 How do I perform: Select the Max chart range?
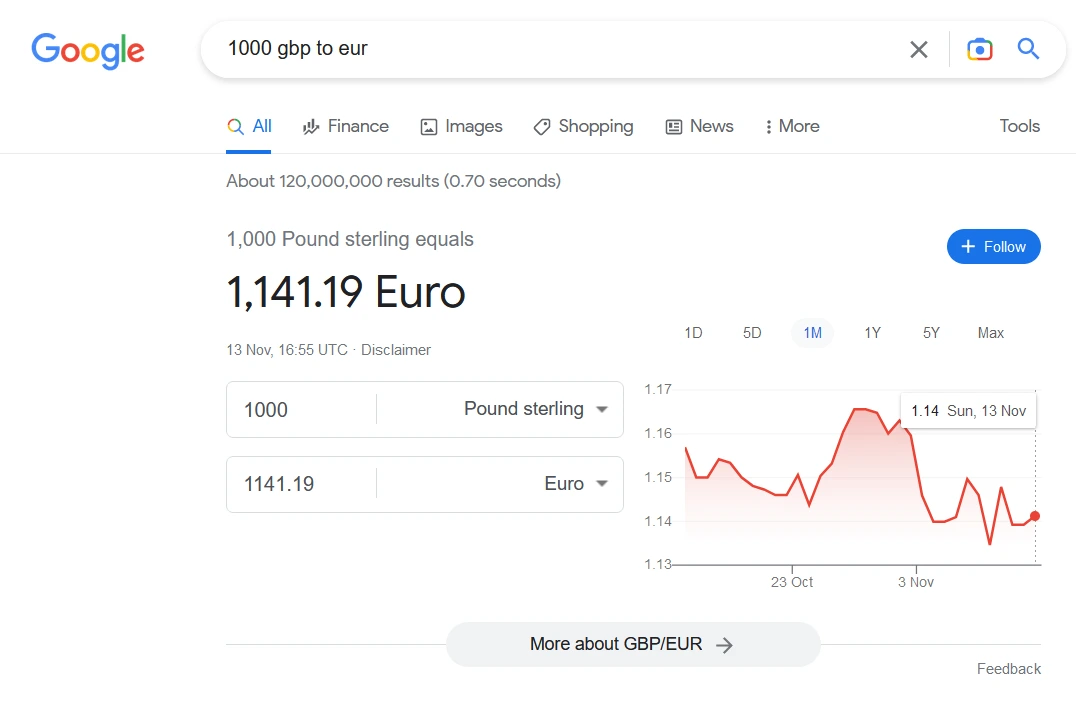990,333
